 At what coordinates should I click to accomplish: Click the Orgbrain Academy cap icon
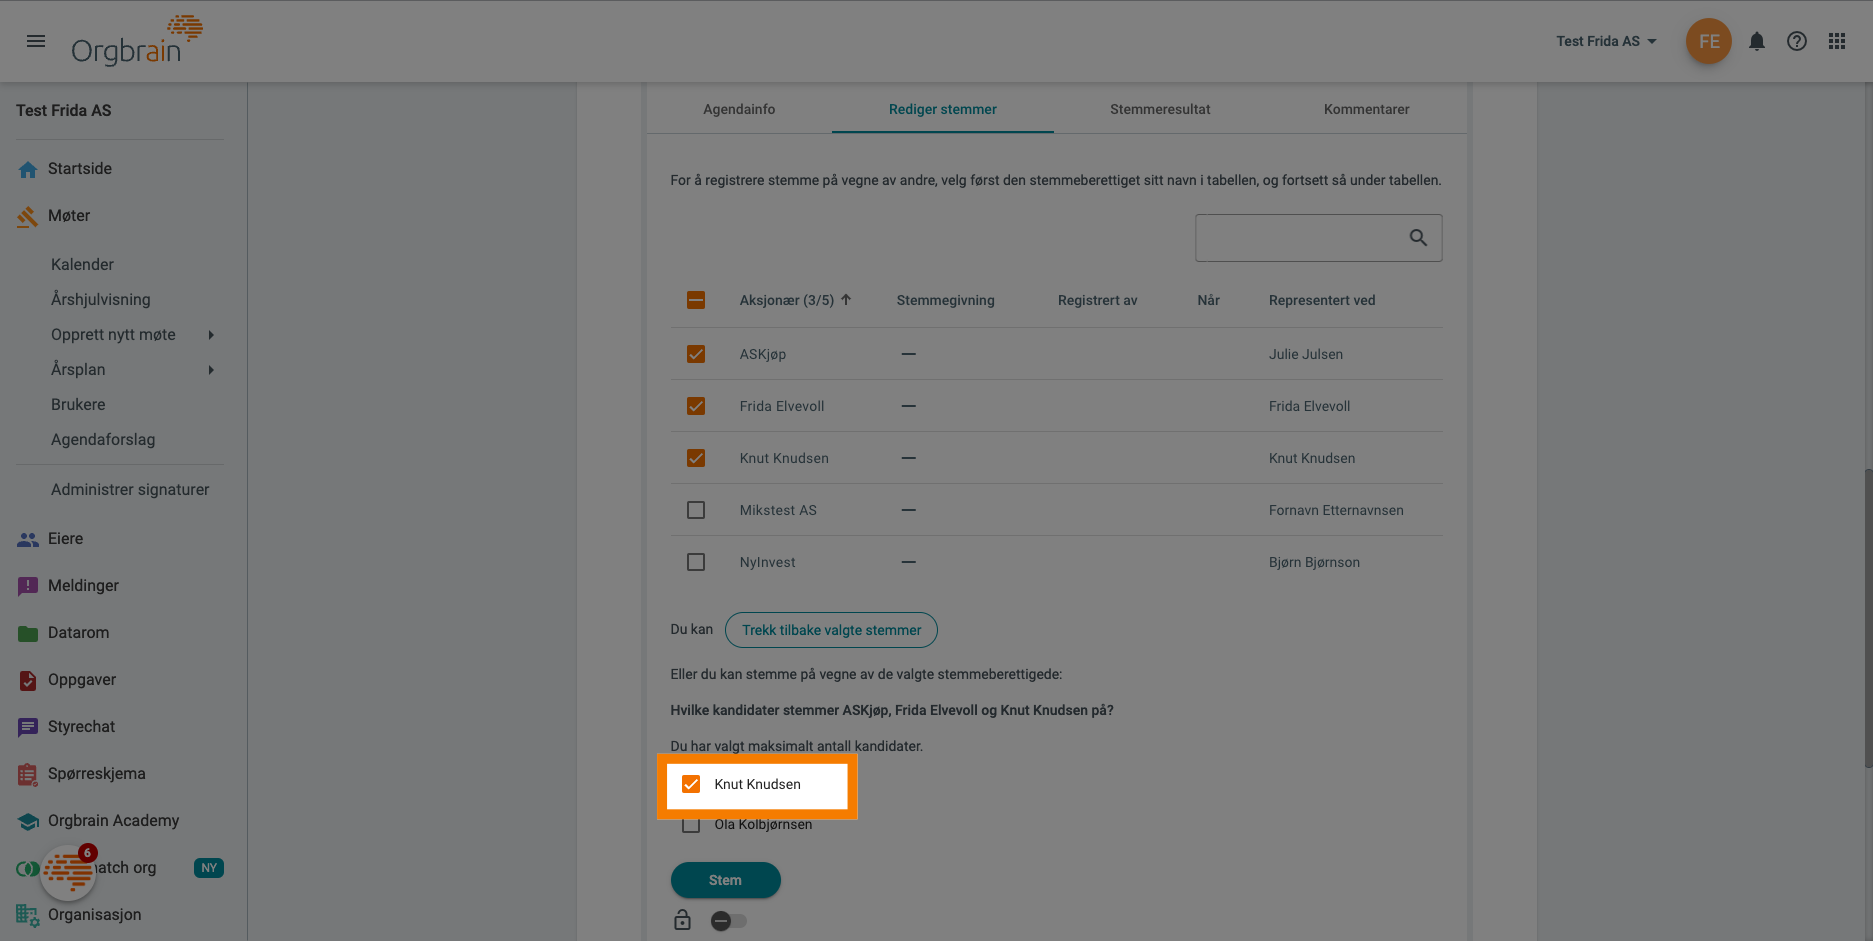point(28,821)
